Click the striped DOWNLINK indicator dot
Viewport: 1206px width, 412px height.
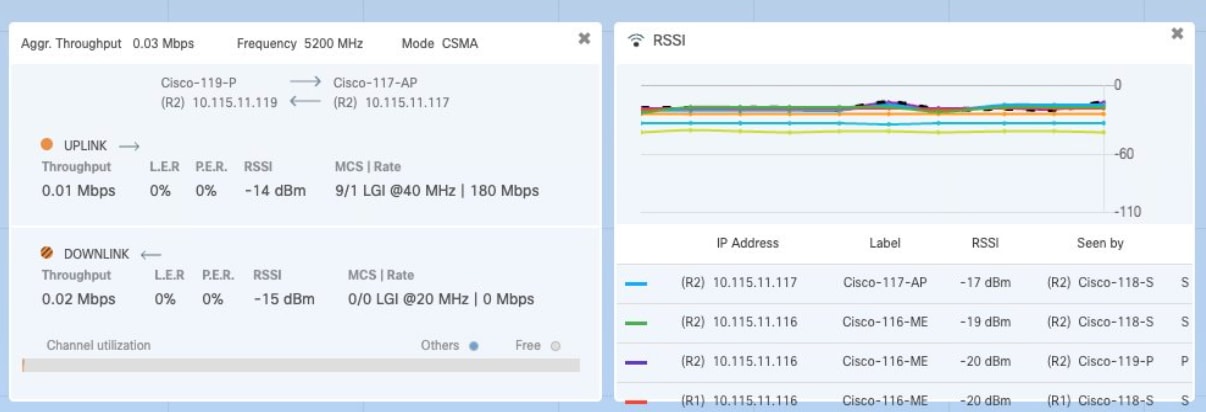click(x=47, y=253)
